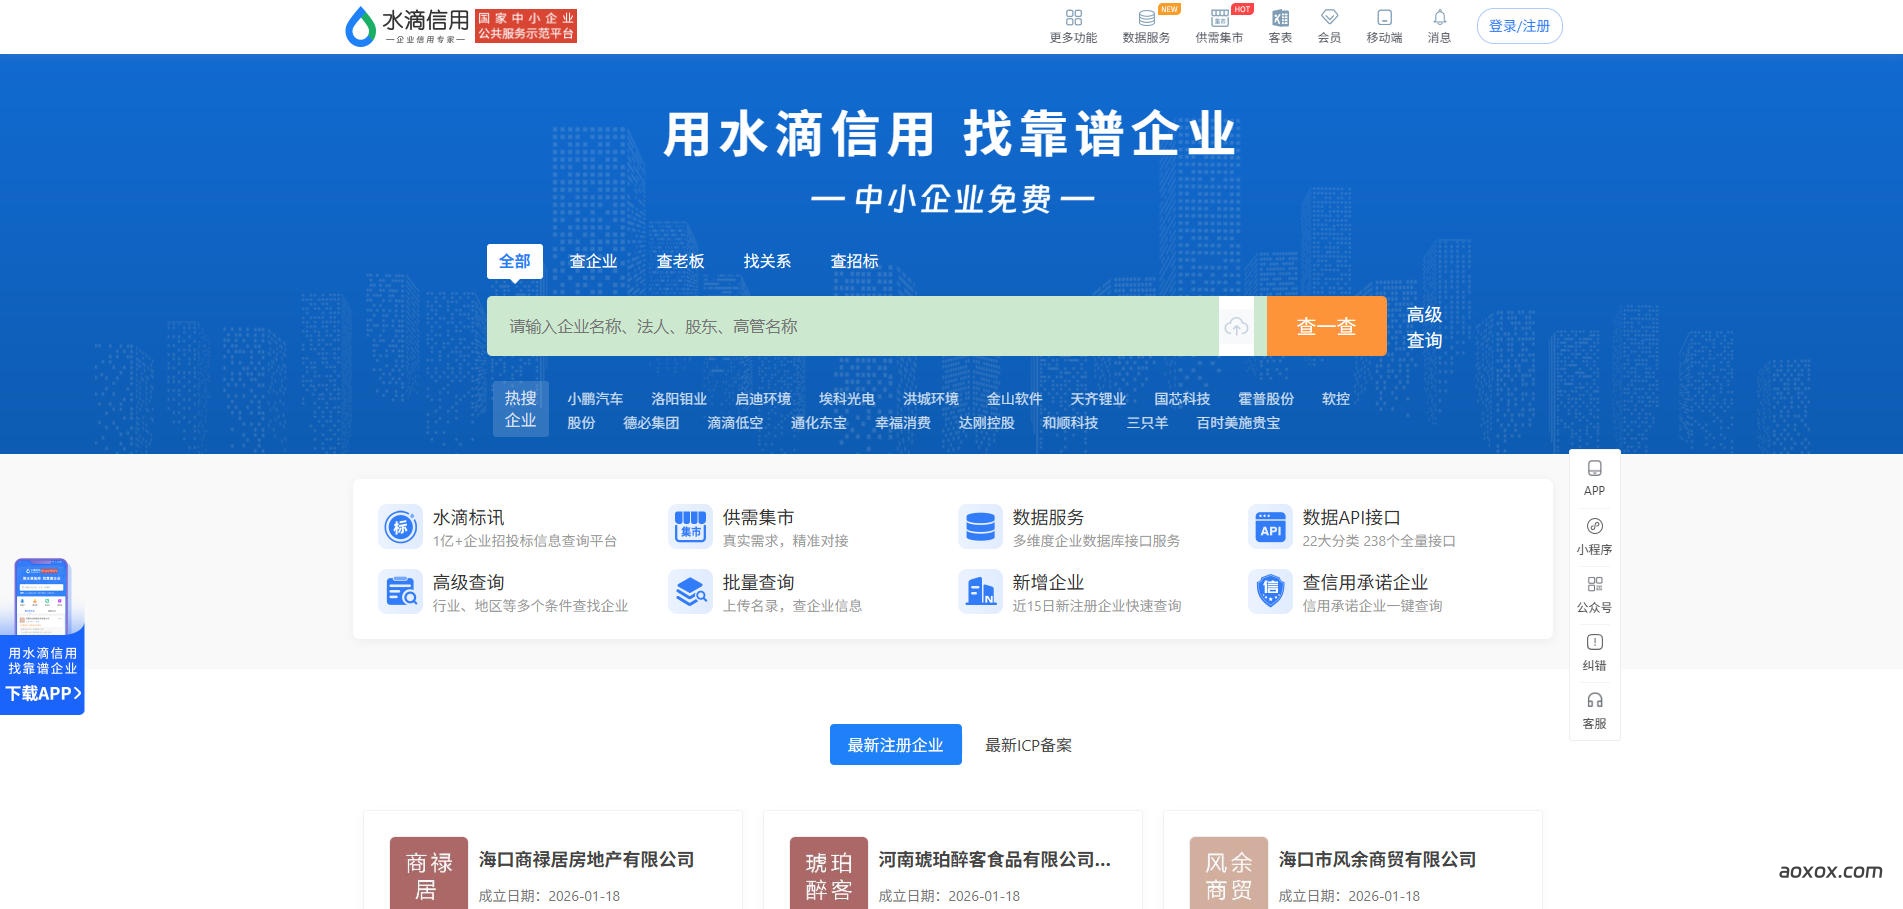Open the 批量查询 icon
The image size is (1903, 909).
pos(690,591)
